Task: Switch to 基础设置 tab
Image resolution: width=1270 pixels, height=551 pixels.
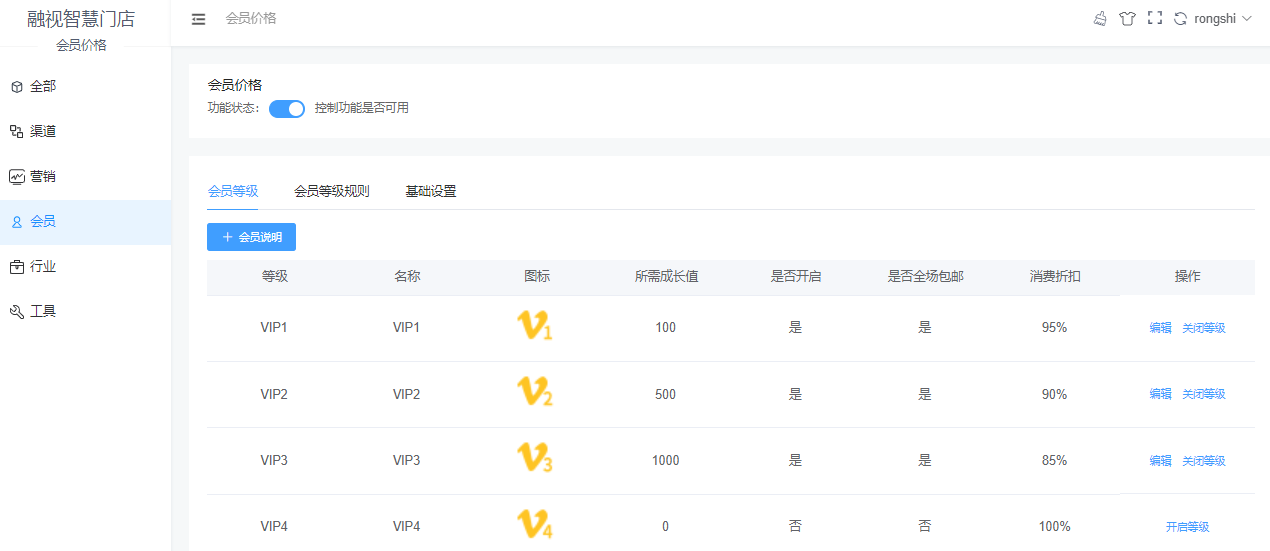Action: point(431,191)
